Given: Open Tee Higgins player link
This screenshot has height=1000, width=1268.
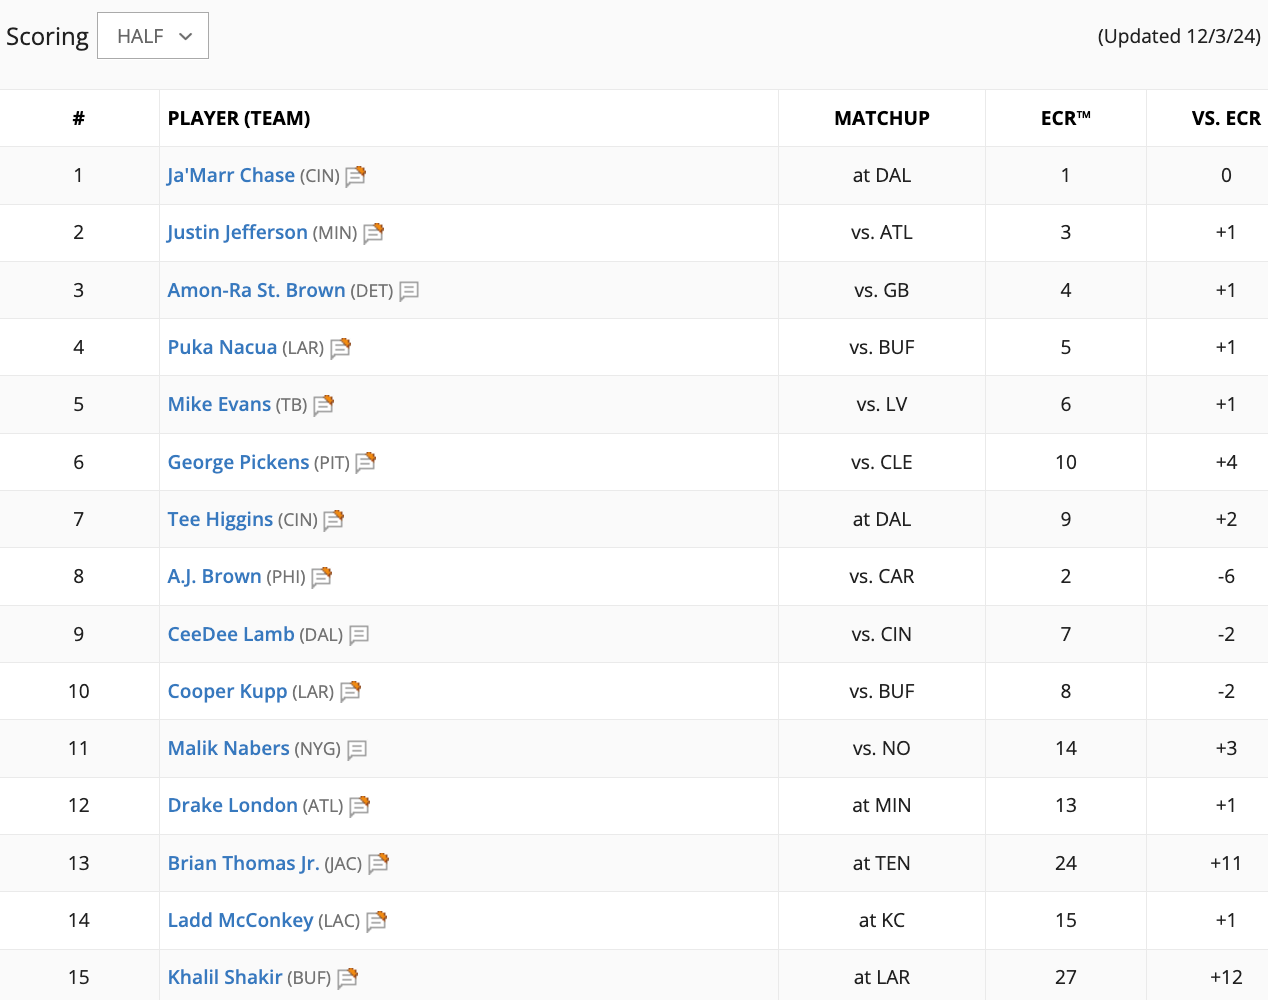Looking at the screenshot, I should [220, 519].
